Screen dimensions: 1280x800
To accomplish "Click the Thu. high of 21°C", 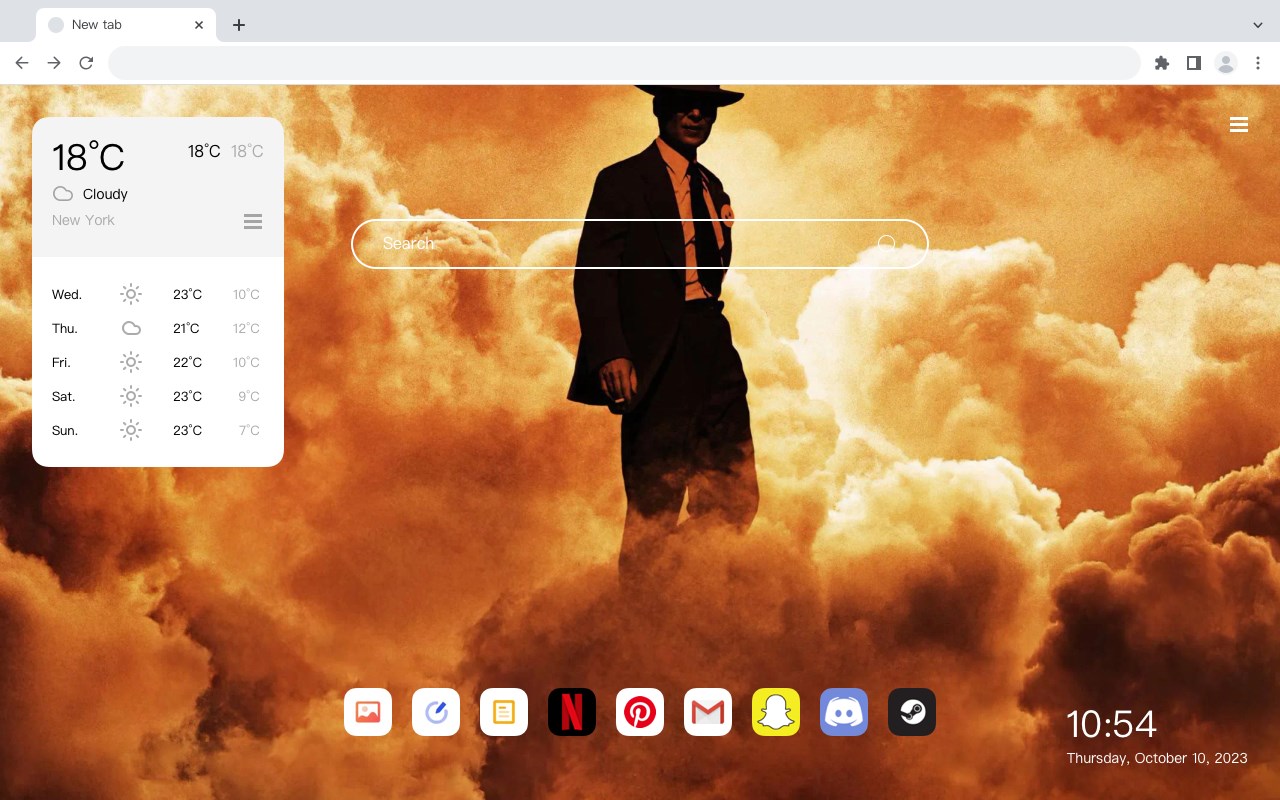I will (x=187, y=328).
